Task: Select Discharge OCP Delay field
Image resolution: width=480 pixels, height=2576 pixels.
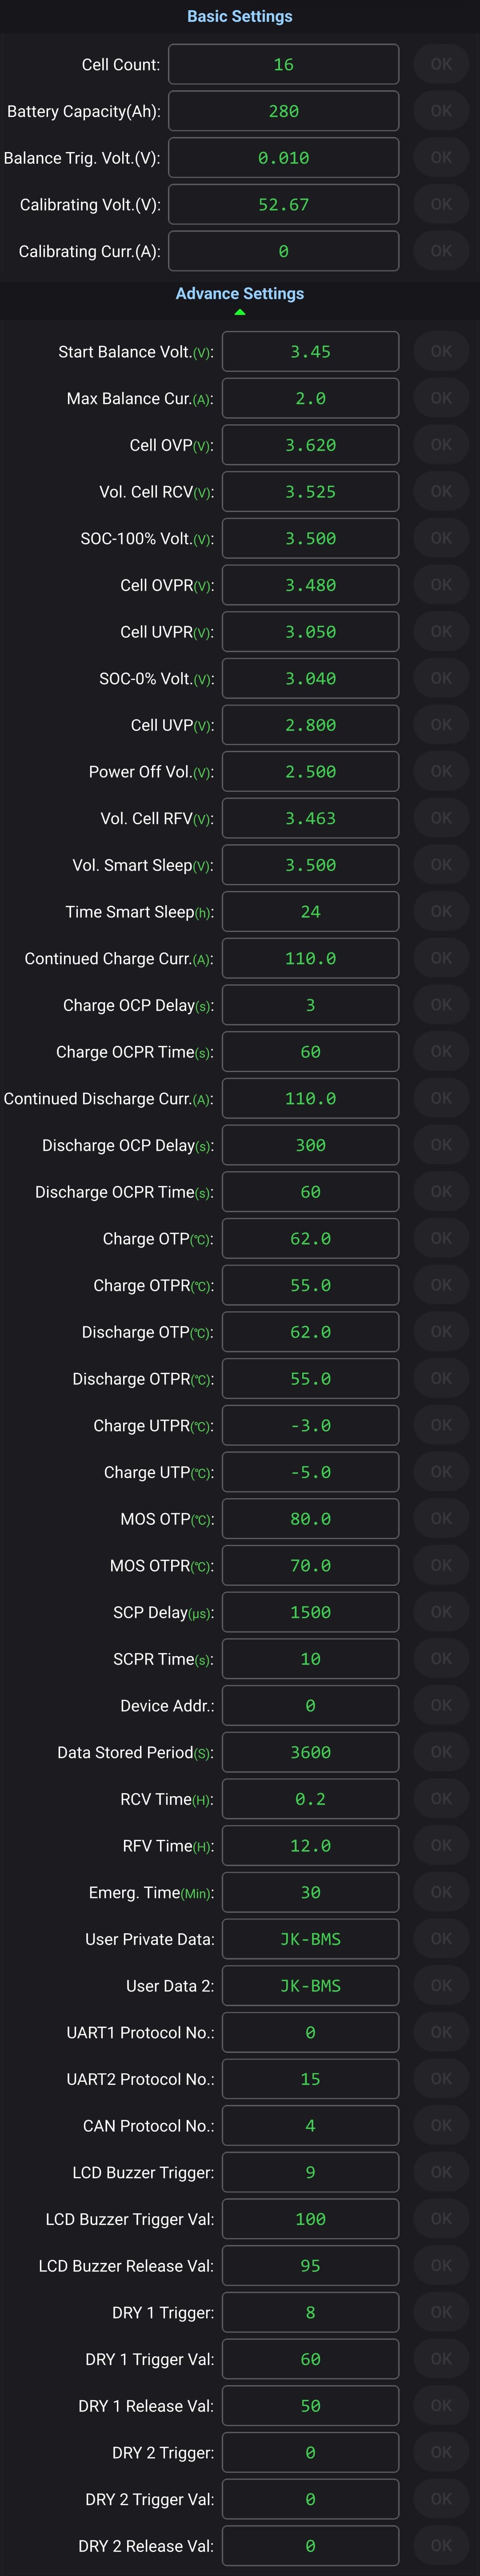Action: pyautogui.click(x=310, y=1145)
